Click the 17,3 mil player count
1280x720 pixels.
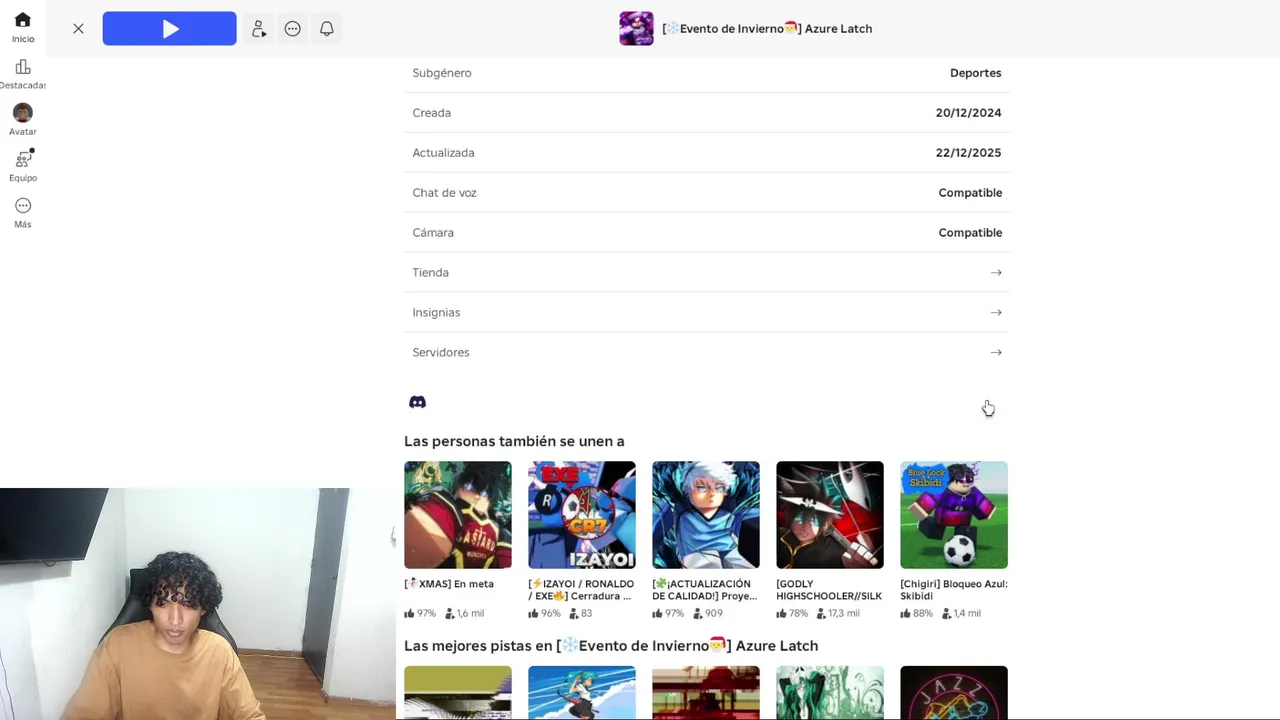(838, 613)
